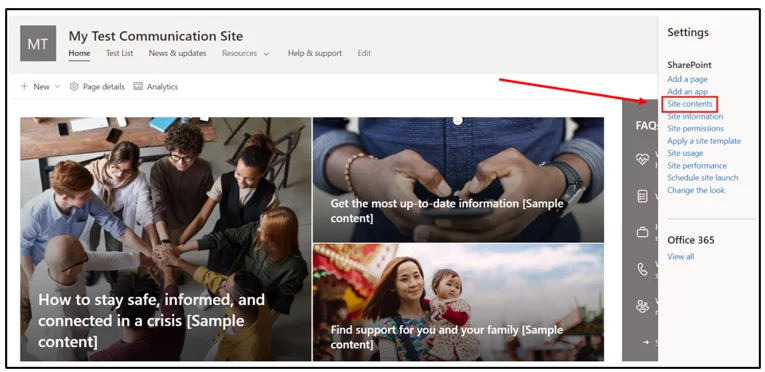Click the plus icon beside New

coord(24,86)
